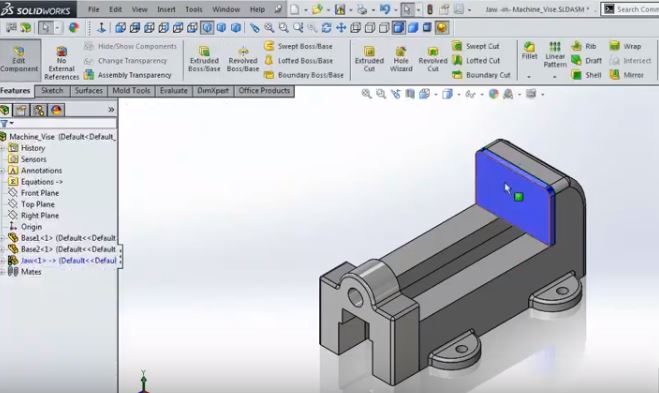
Task: Click Edit Appearance in heads-up toolbar
Action: click(493, 94)
